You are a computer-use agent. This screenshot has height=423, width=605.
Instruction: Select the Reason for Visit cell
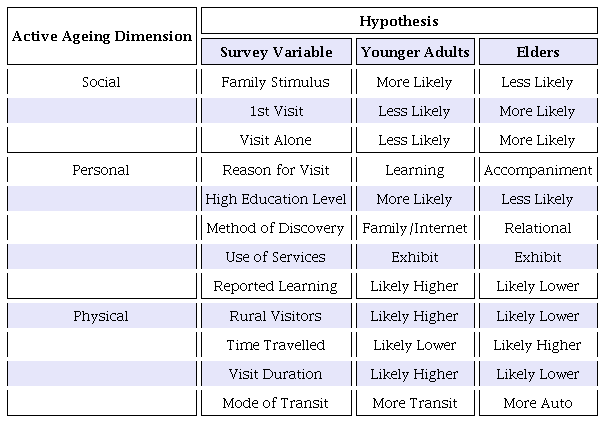tap(276, 170)
